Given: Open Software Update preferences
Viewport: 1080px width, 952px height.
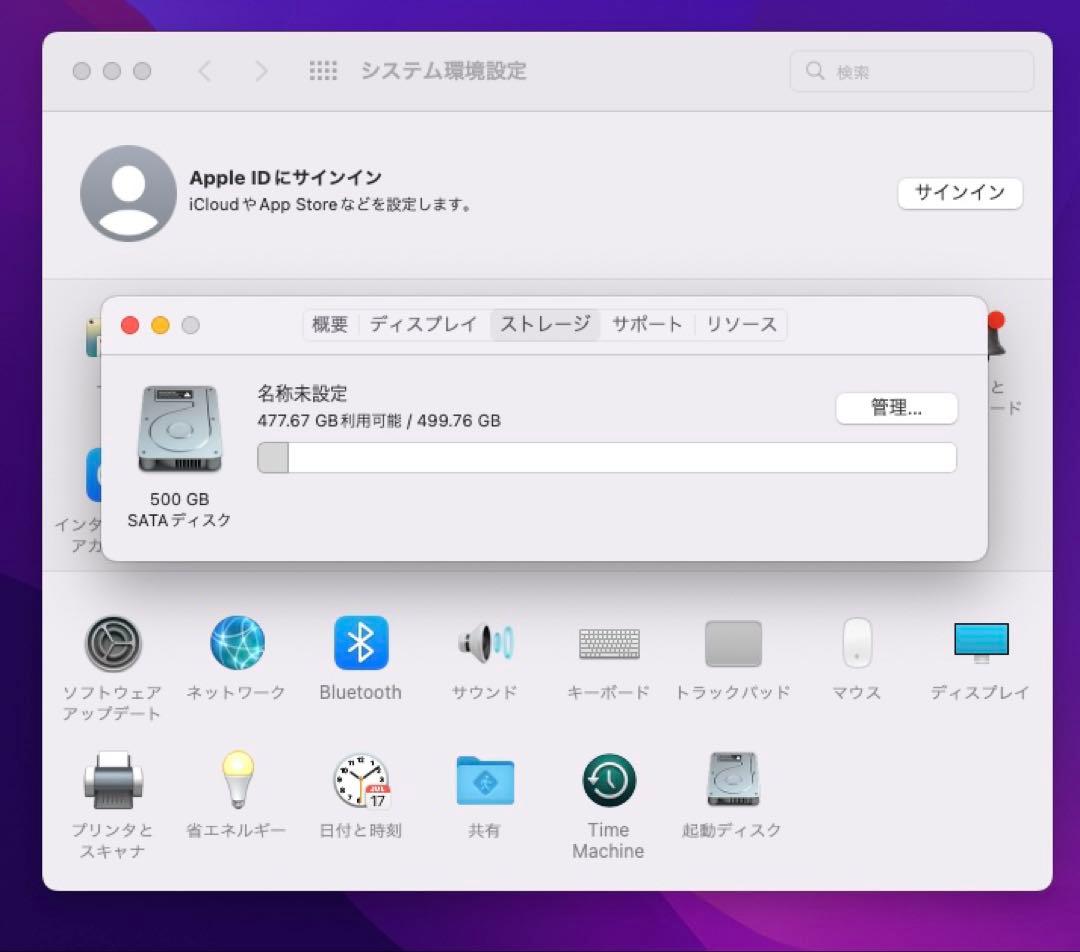Looking at the screenshot, I should [x=112, y=643].
